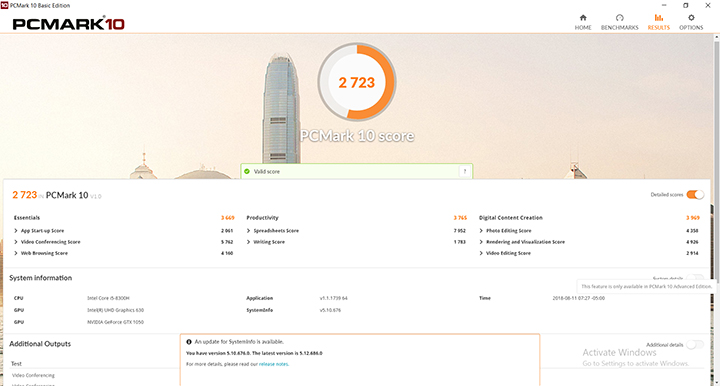Click the vertical scrollbar on right edge
The image size is (720, 386).
[x=716, y=161]
